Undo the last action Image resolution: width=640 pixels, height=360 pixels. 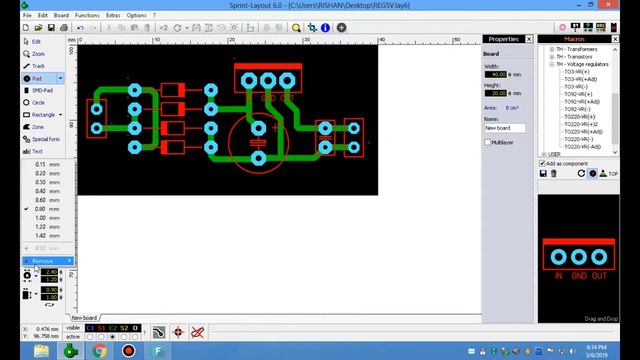[x=80, y=28]
